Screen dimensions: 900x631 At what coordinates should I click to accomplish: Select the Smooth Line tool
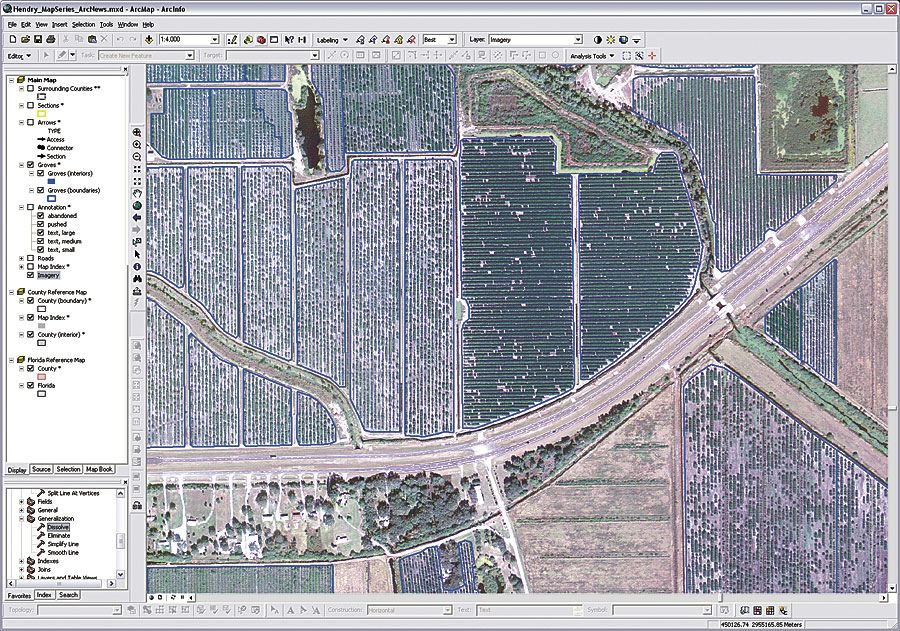pos(63,552)
